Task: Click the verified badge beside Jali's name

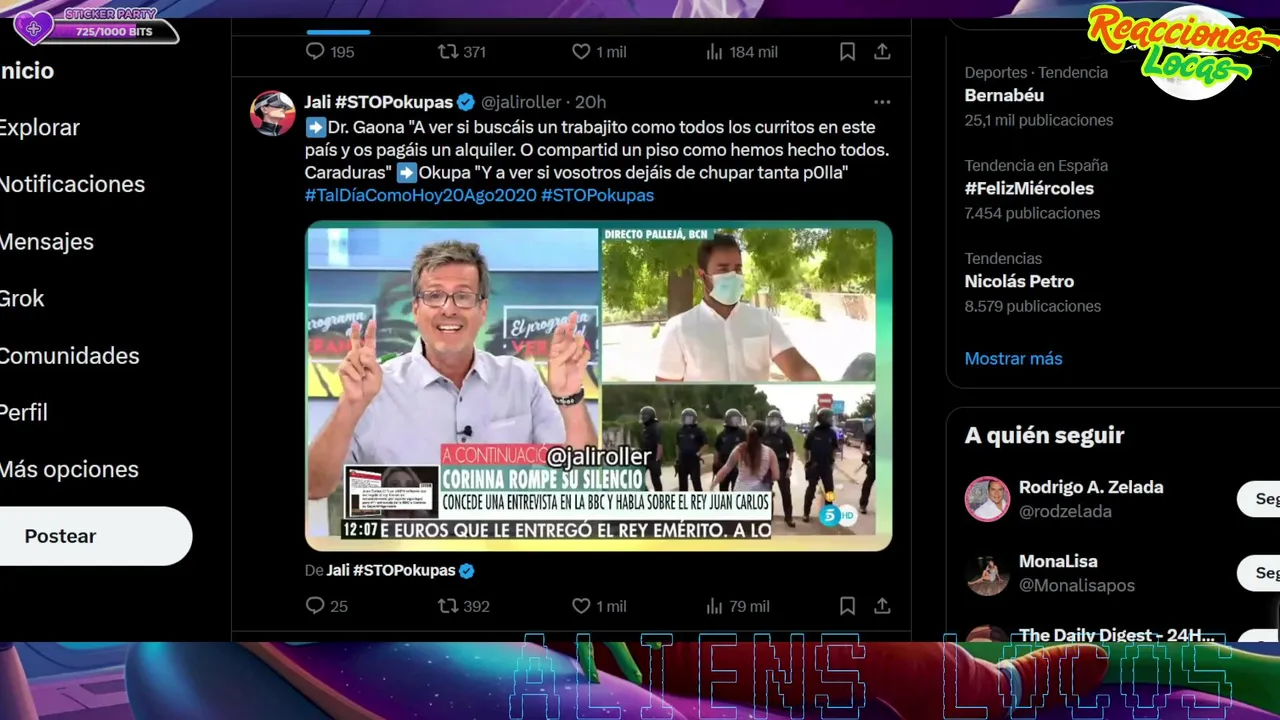Action: point(466,102)
